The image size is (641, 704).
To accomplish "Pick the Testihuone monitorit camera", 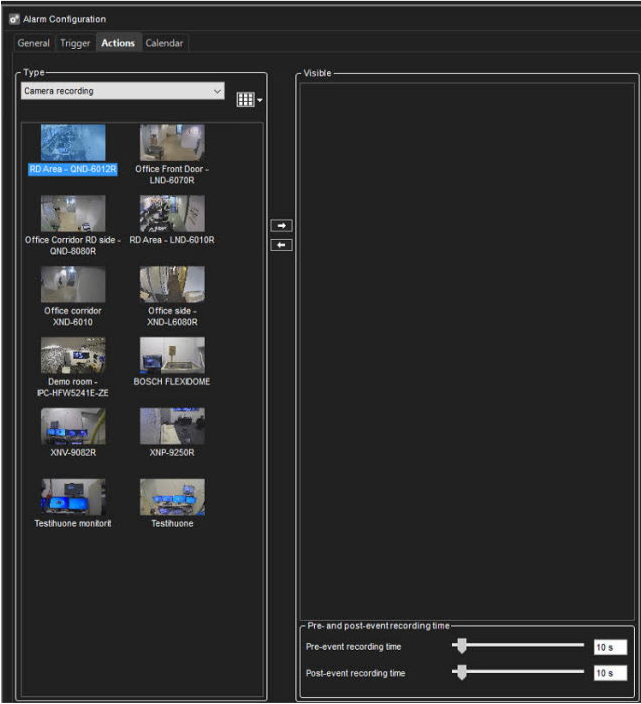I will click(72, 497).
